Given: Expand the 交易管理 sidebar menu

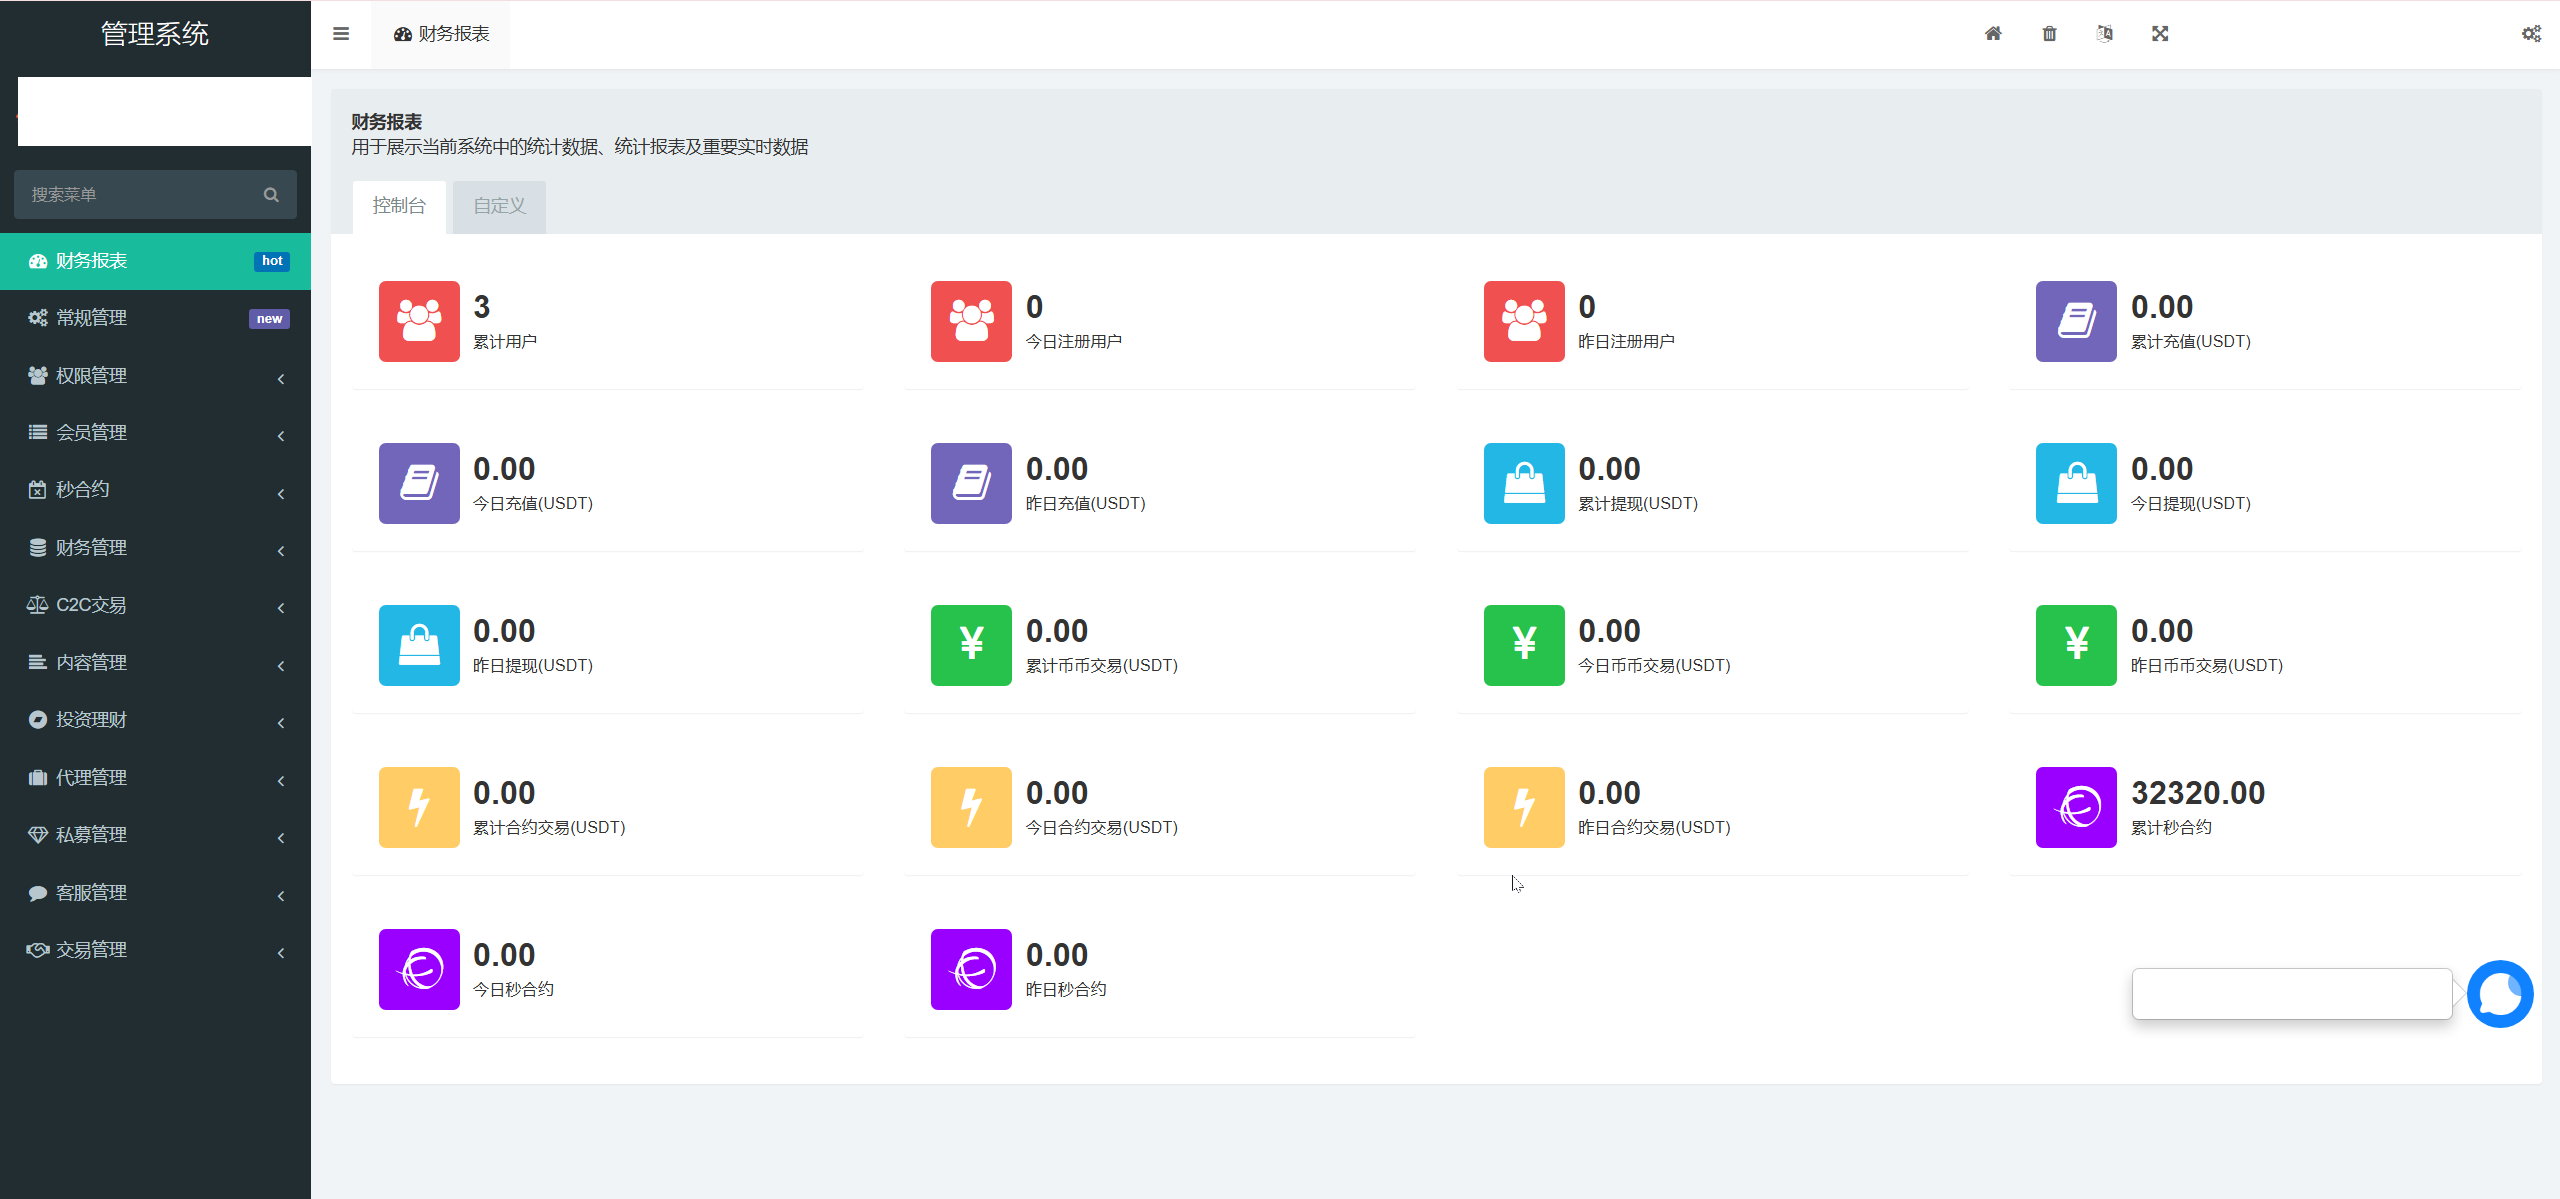Looking at the screenshot, I should pyautogui.click(x=155, y=950).
